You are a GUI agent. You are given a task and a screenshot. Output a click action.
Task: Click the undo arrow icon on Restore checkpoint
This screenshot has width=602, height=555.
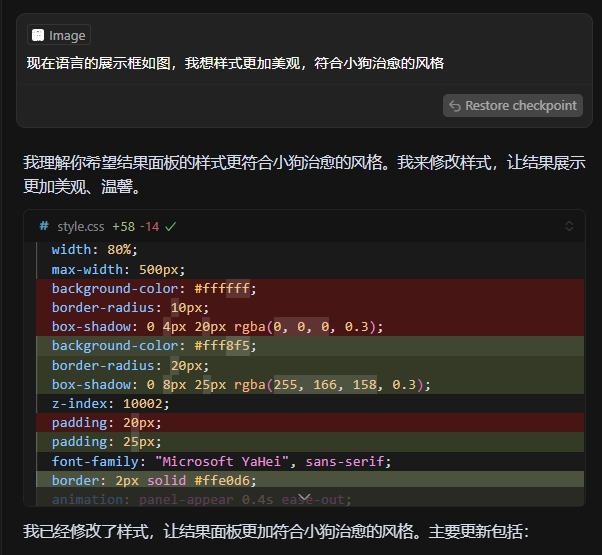click(455, 106)
